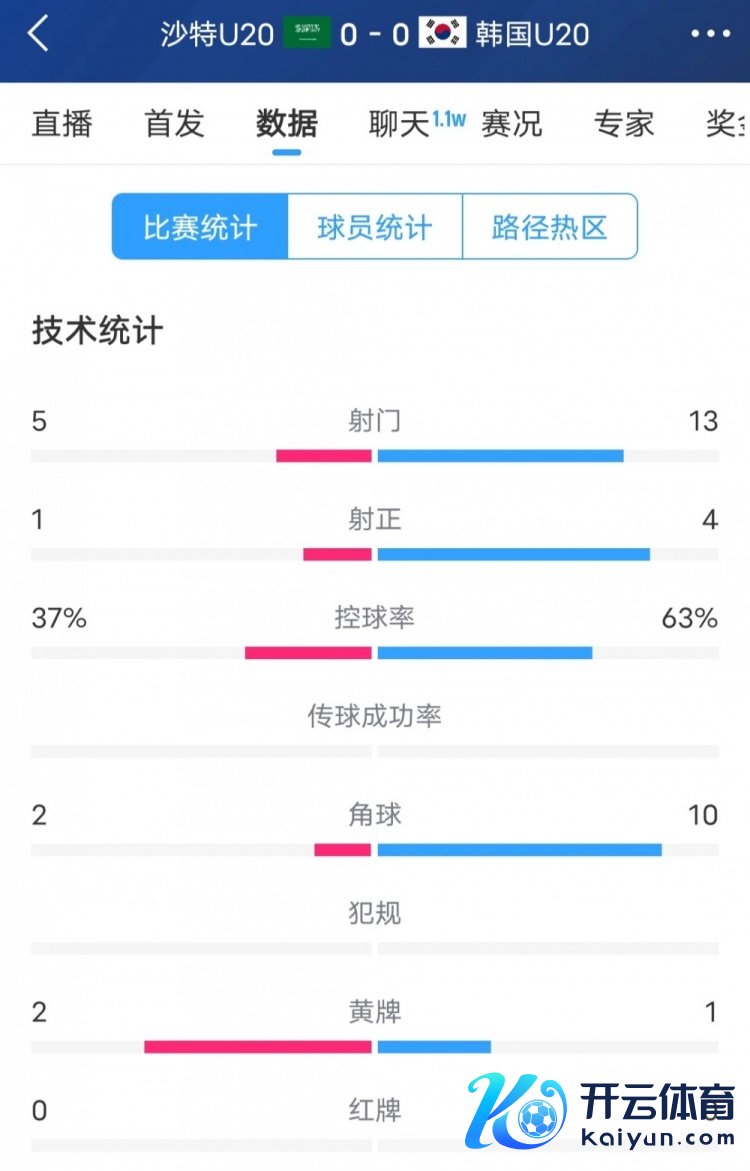Open the 首发 lineup tab
The height and width of the screenshot is (1171, 750).
click(x=174, y=124)
